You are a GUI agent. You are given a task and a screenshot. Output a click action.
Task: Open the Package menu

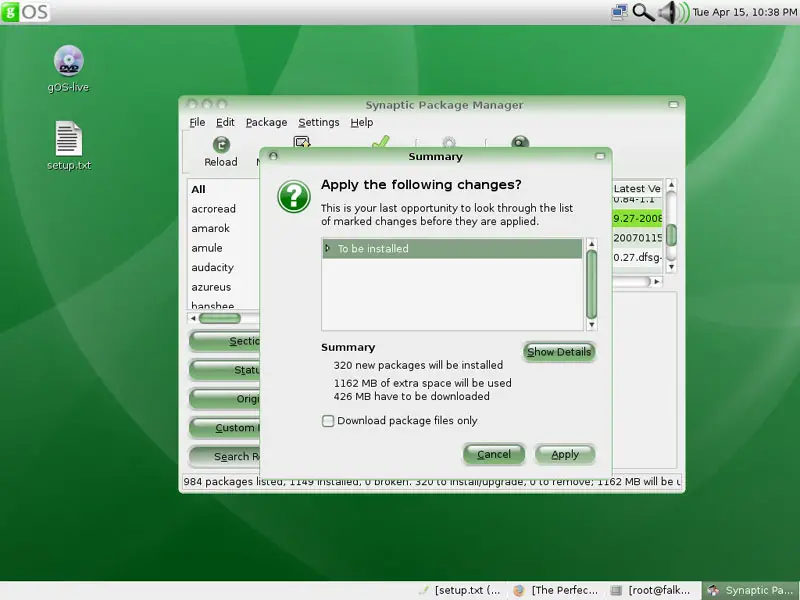click(266, 122)
